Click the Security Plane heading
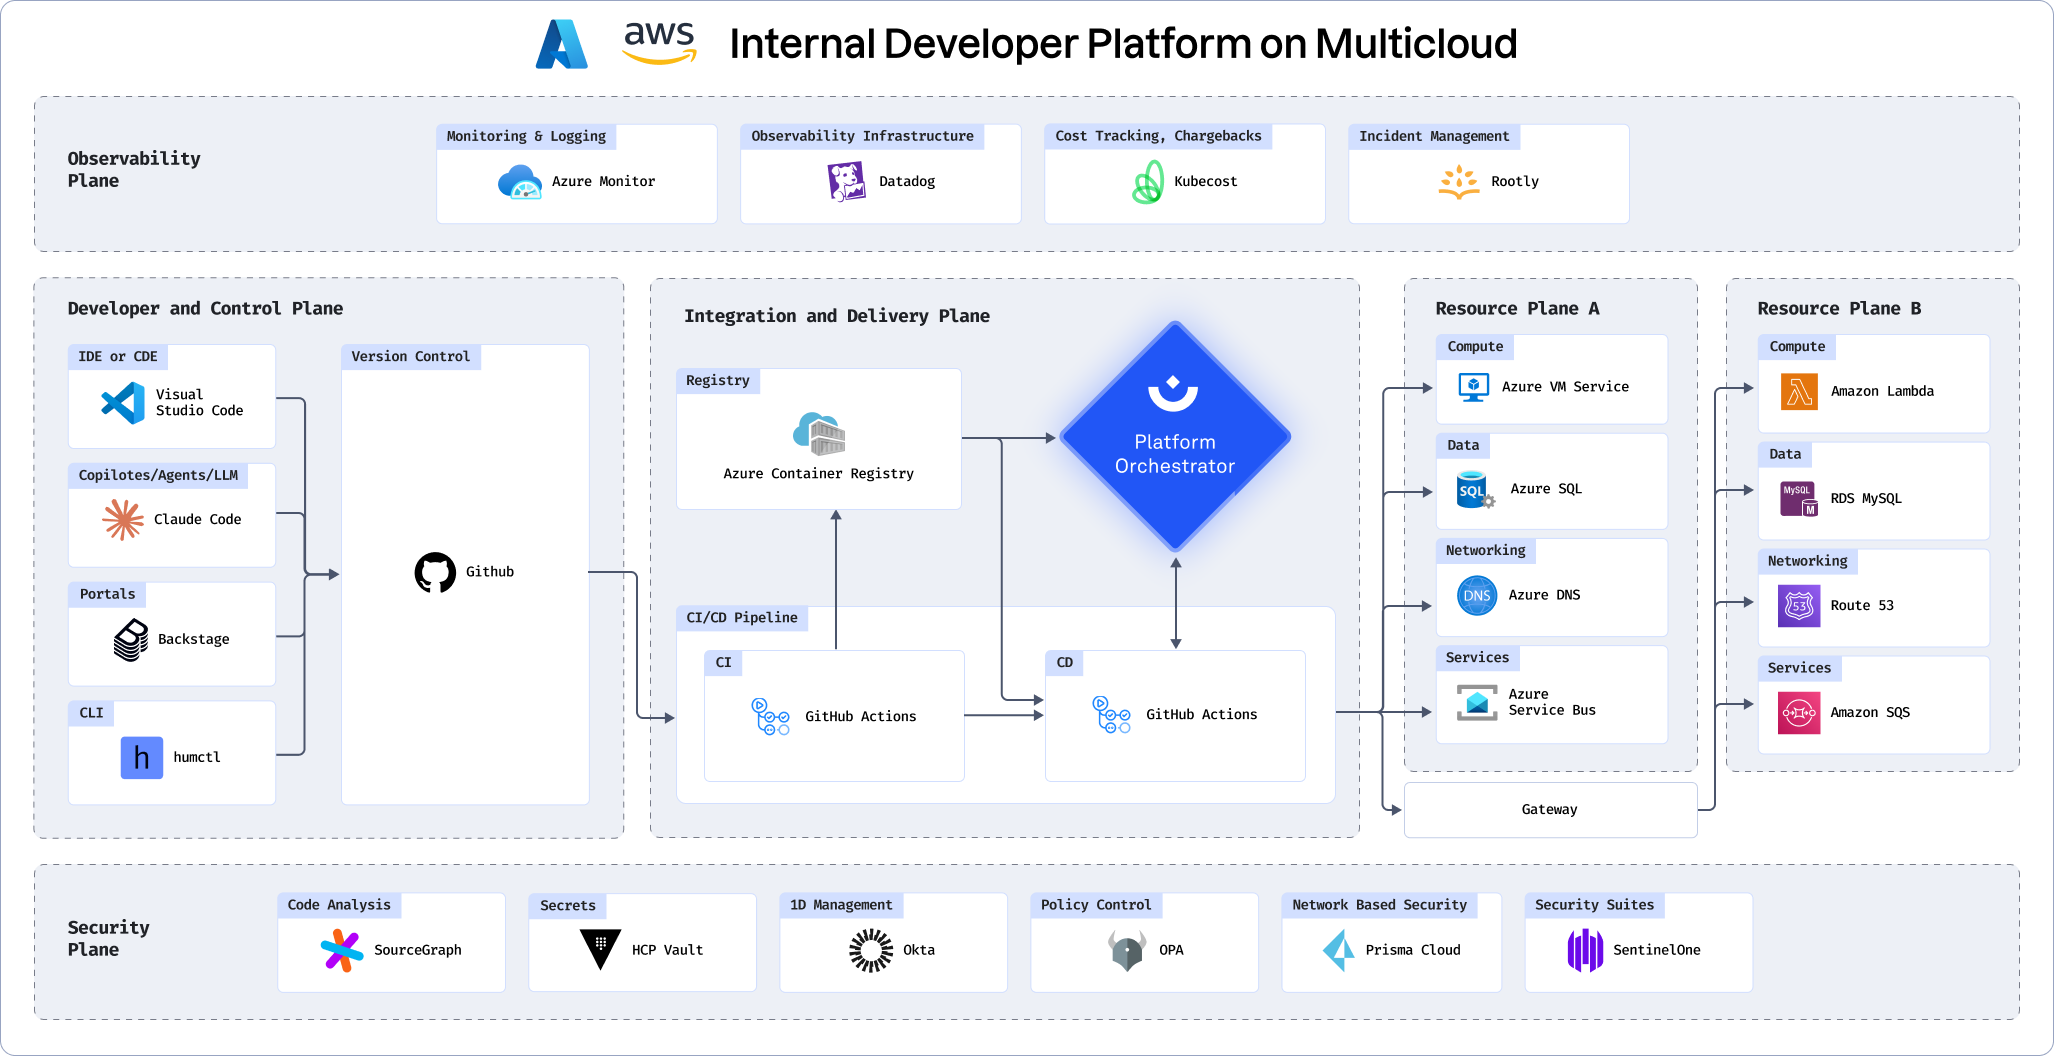The width and height of the screenshot is (2054, 1056). point(108,939)
